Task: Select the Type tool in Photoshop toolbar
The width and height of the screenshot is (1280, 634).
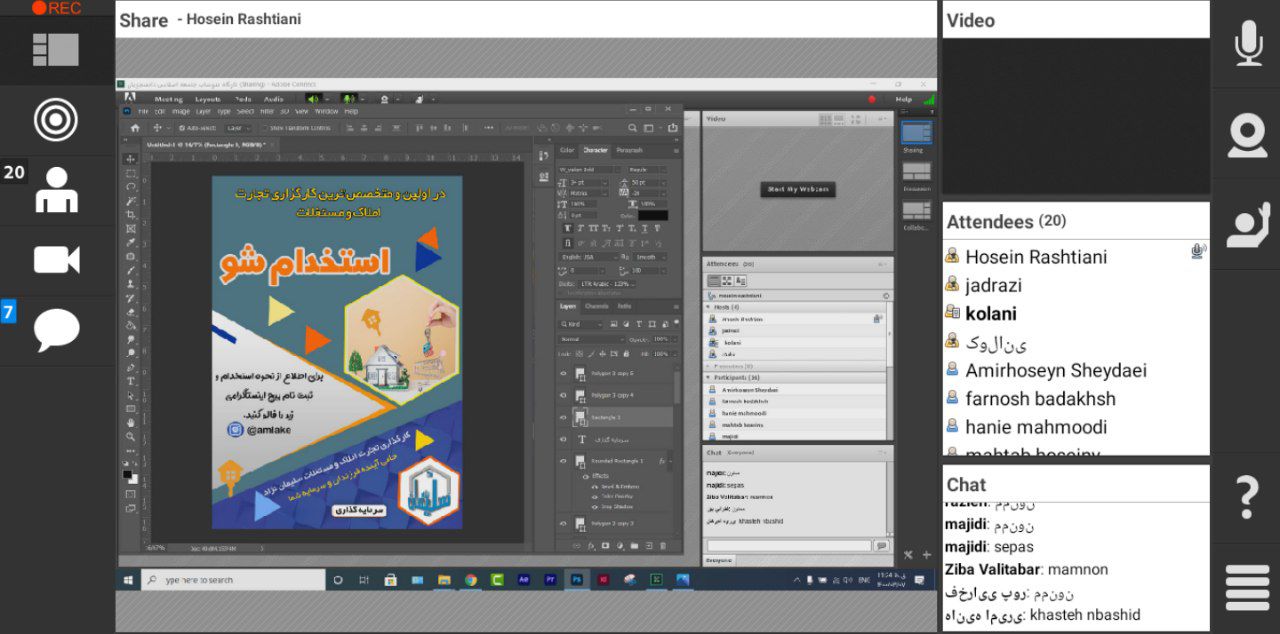Action: 131,381
